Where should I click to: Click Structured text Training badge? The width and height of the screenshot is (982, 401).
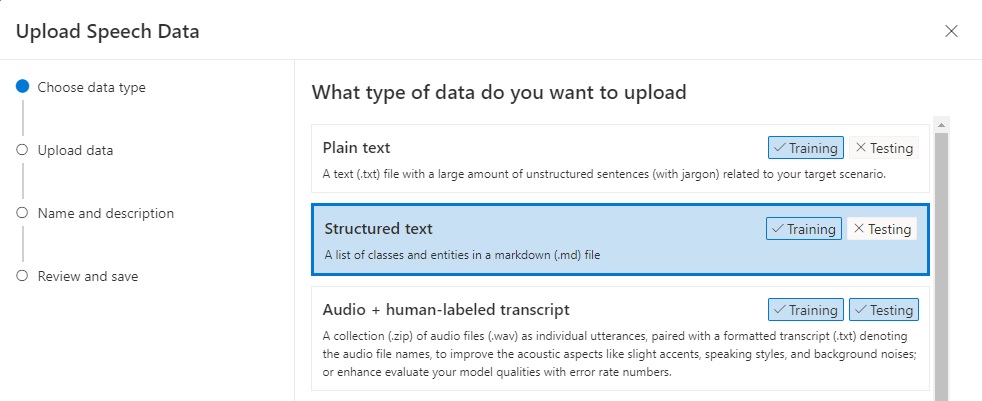tap(803, 229)
